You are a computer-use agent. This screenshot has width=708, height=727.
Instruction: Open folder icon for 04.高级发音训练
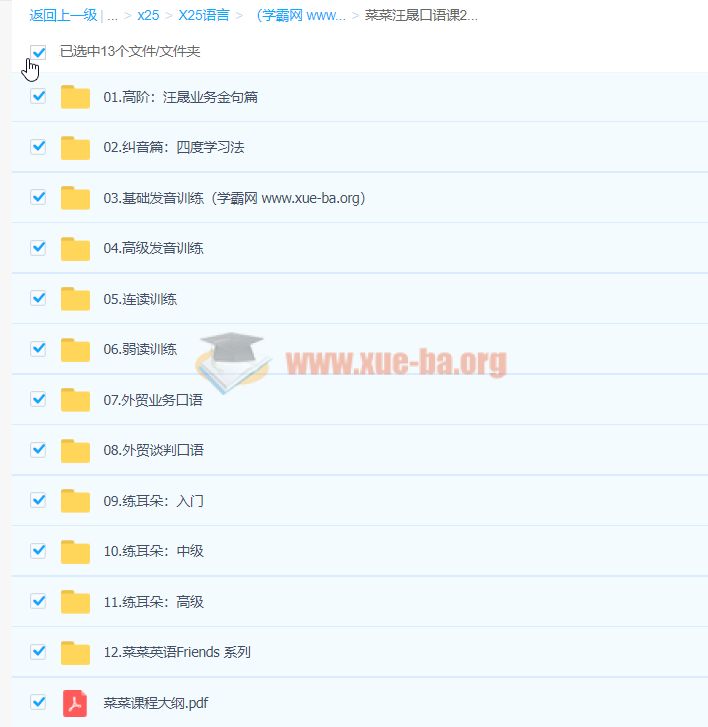click(75, 248)
